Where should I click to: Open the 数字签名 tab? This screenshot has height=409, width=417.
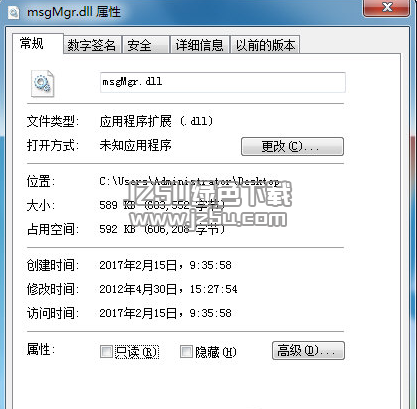point(92,45)
